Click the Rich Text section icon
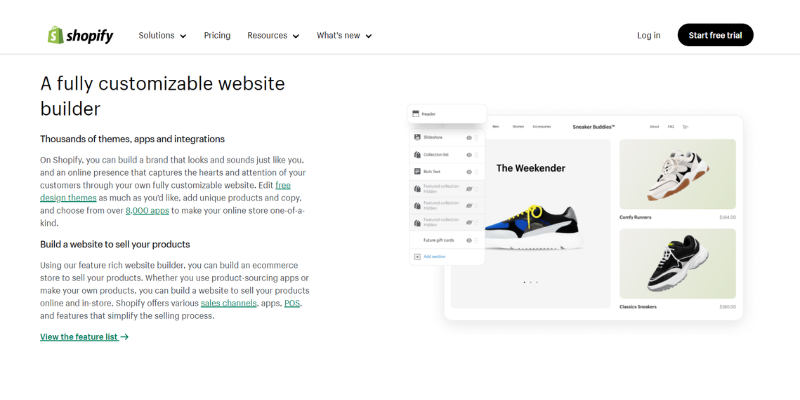This screenshot has height=400, width=800. click(x=416, y=172)
